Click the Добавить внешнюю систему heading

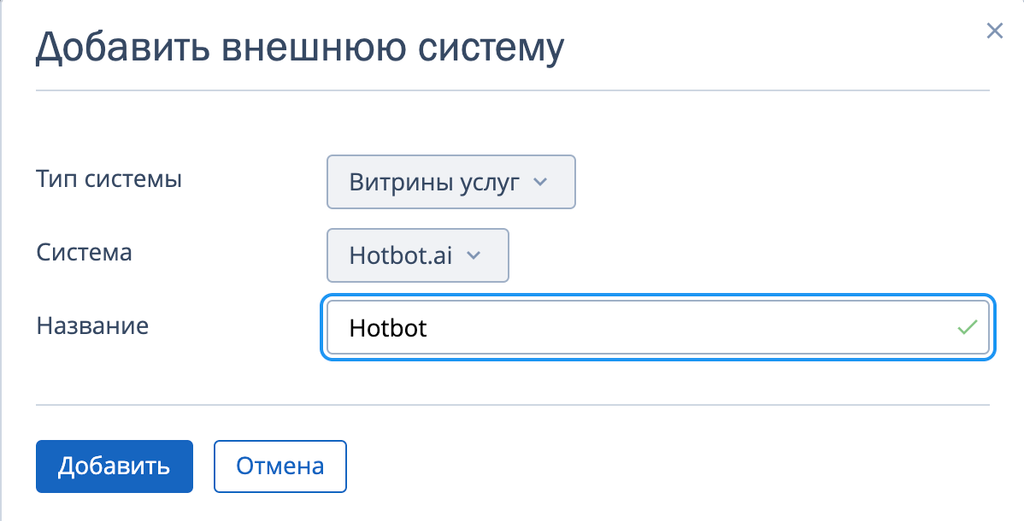(300, 48)
